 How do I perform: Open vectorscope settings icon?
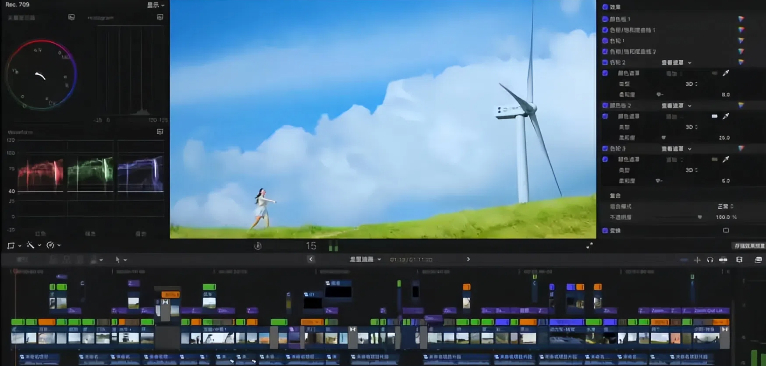pos(71,17)
